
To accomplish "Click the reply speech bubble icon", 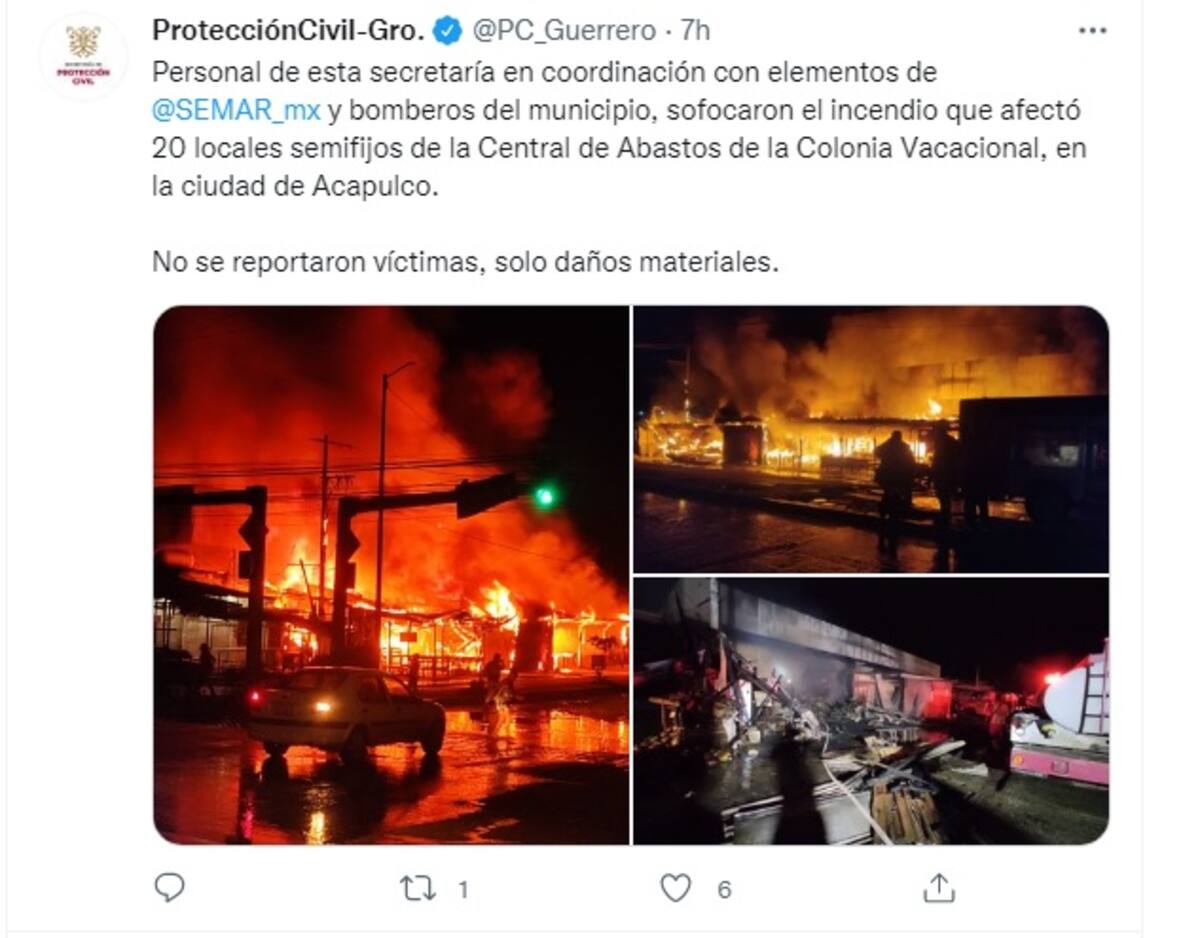I will tap(171, 887).
